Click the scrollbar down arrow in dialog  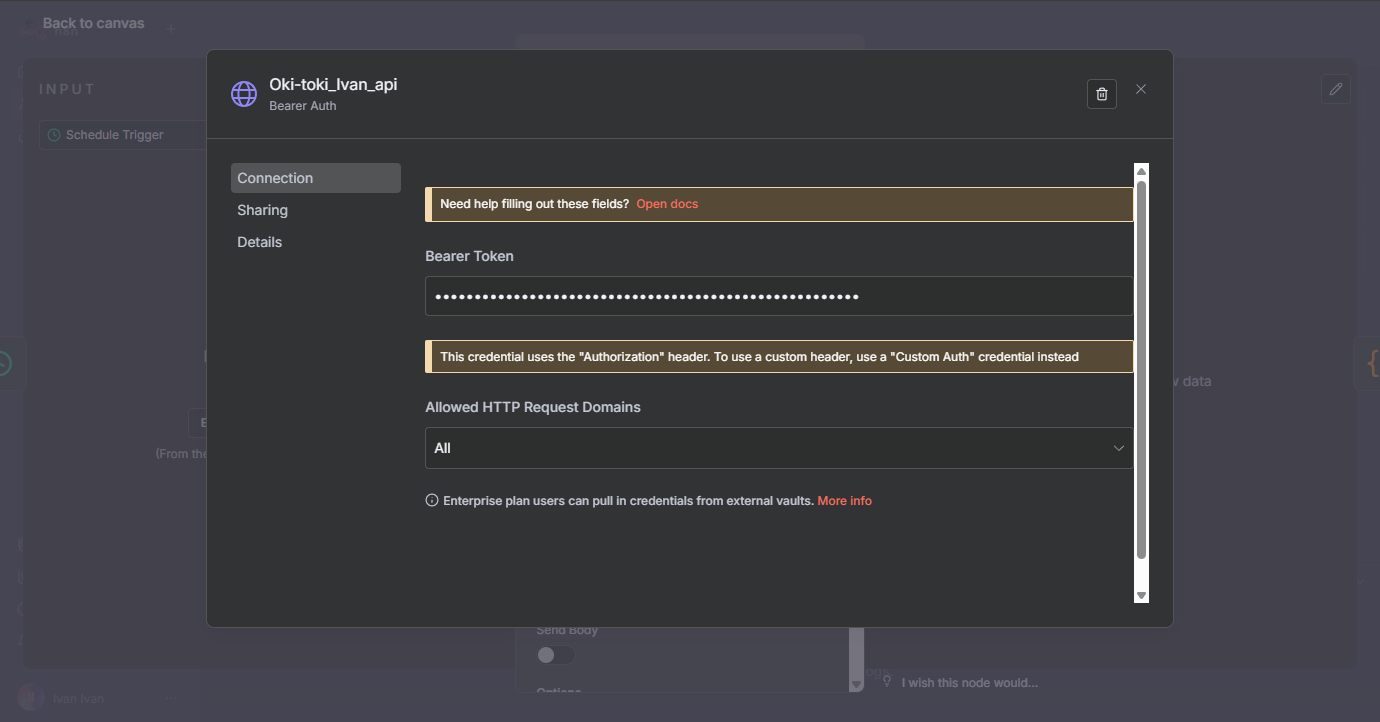pyautogui.click(x=1141, y=595)
